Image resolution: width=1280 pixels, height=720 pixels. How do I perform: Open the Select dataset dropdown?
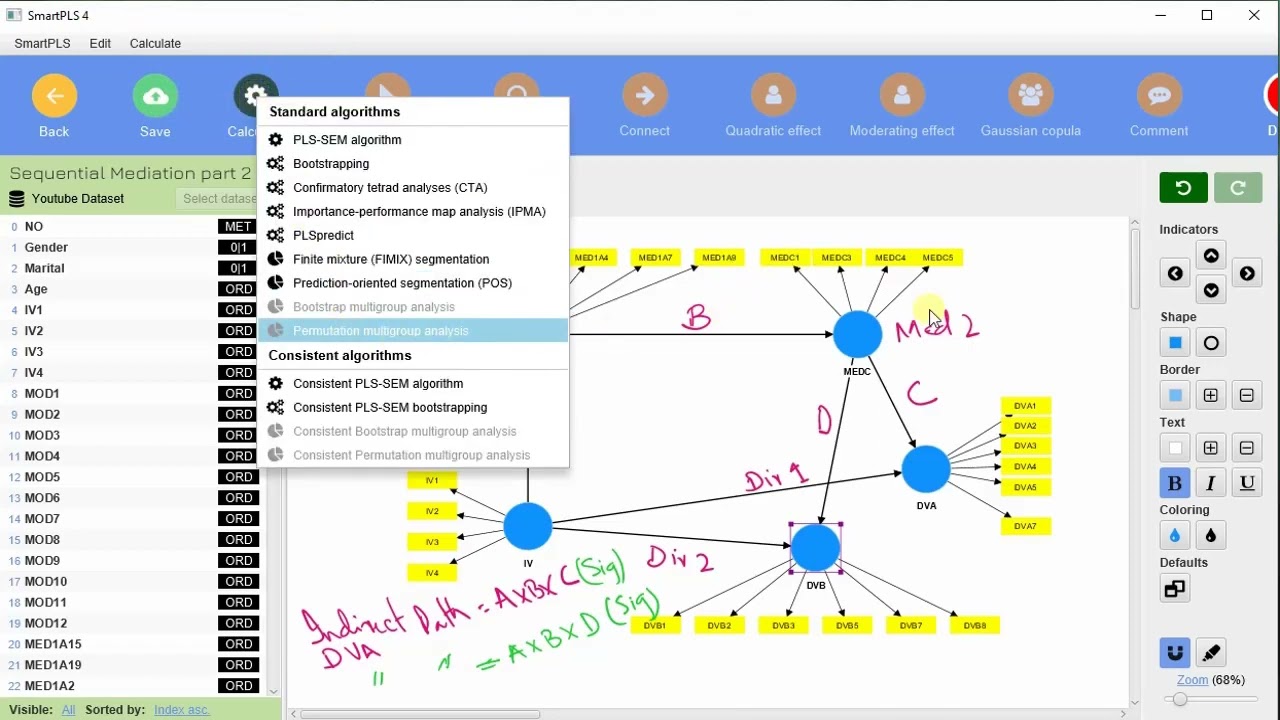pos(217,199)
